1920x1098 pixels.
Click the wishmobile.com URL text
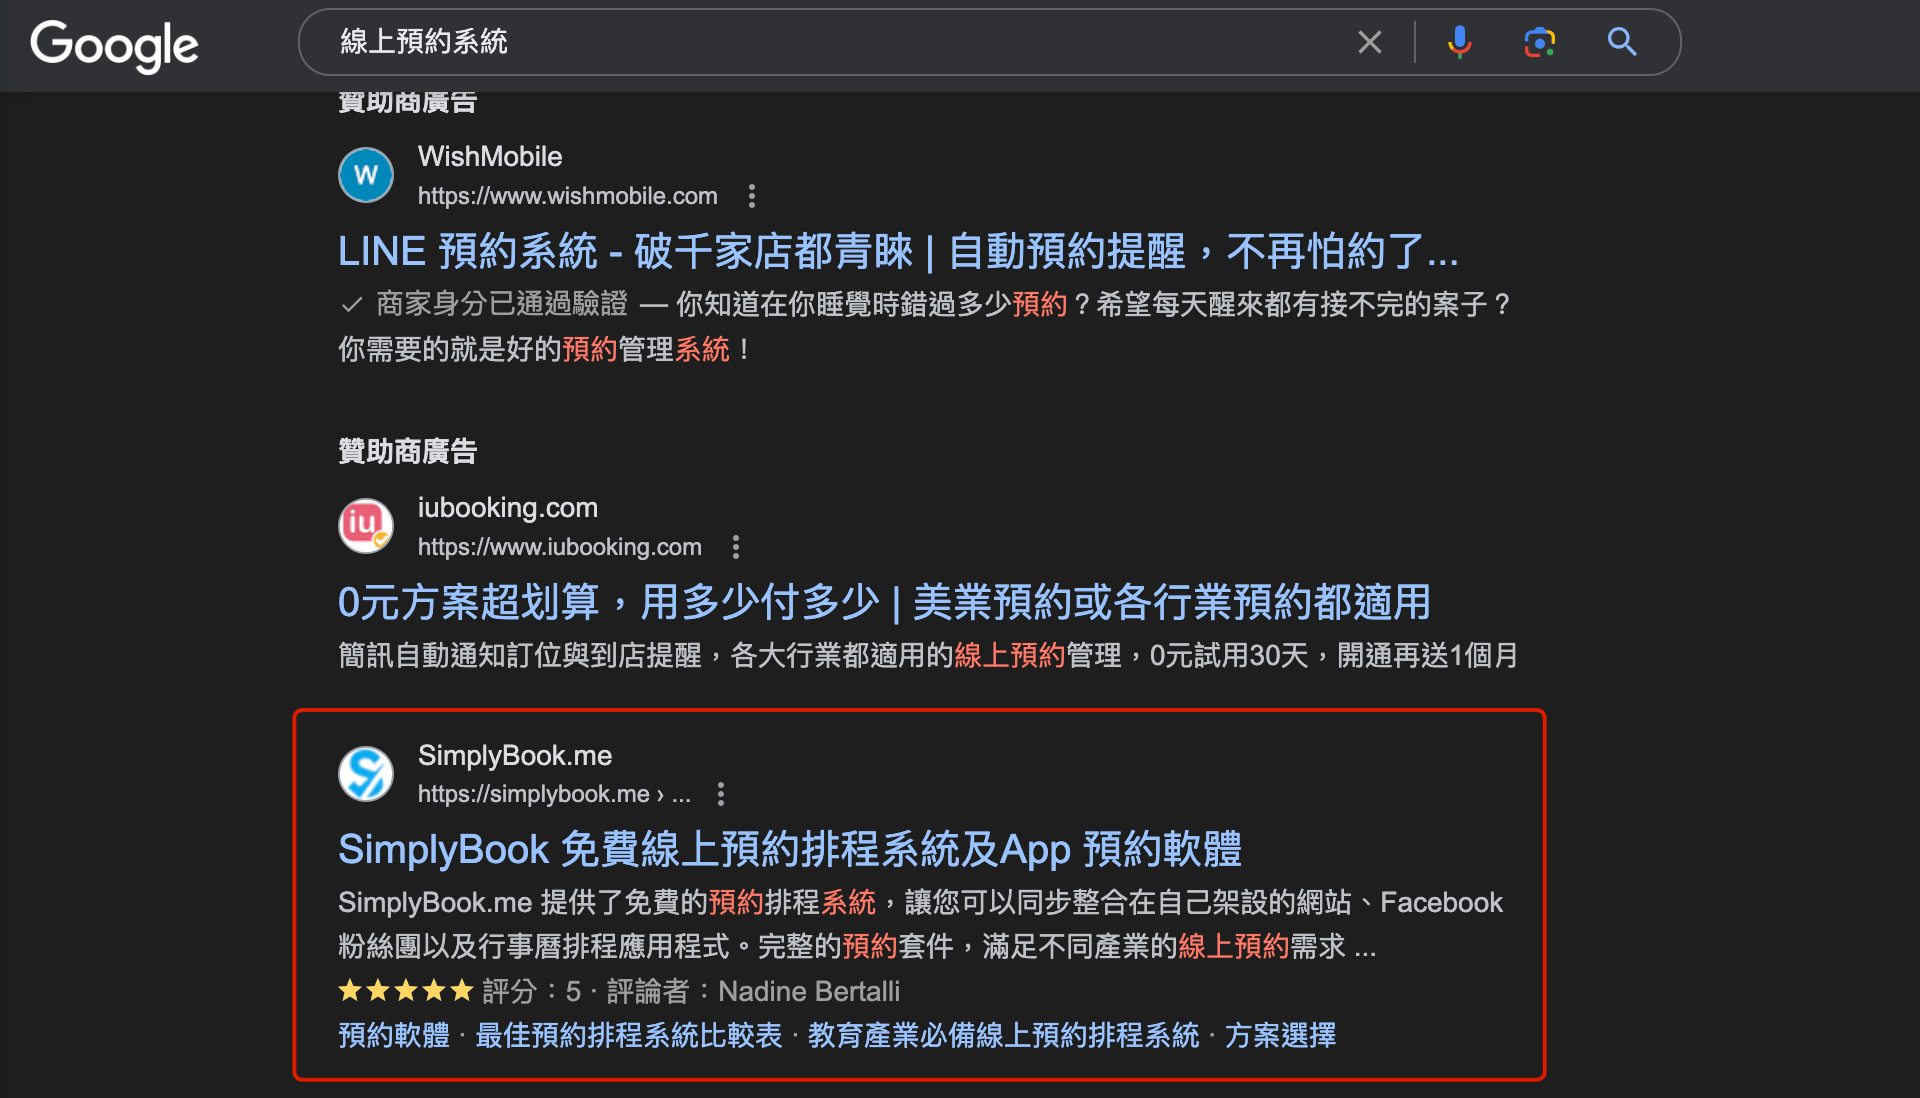coord(567,196)
